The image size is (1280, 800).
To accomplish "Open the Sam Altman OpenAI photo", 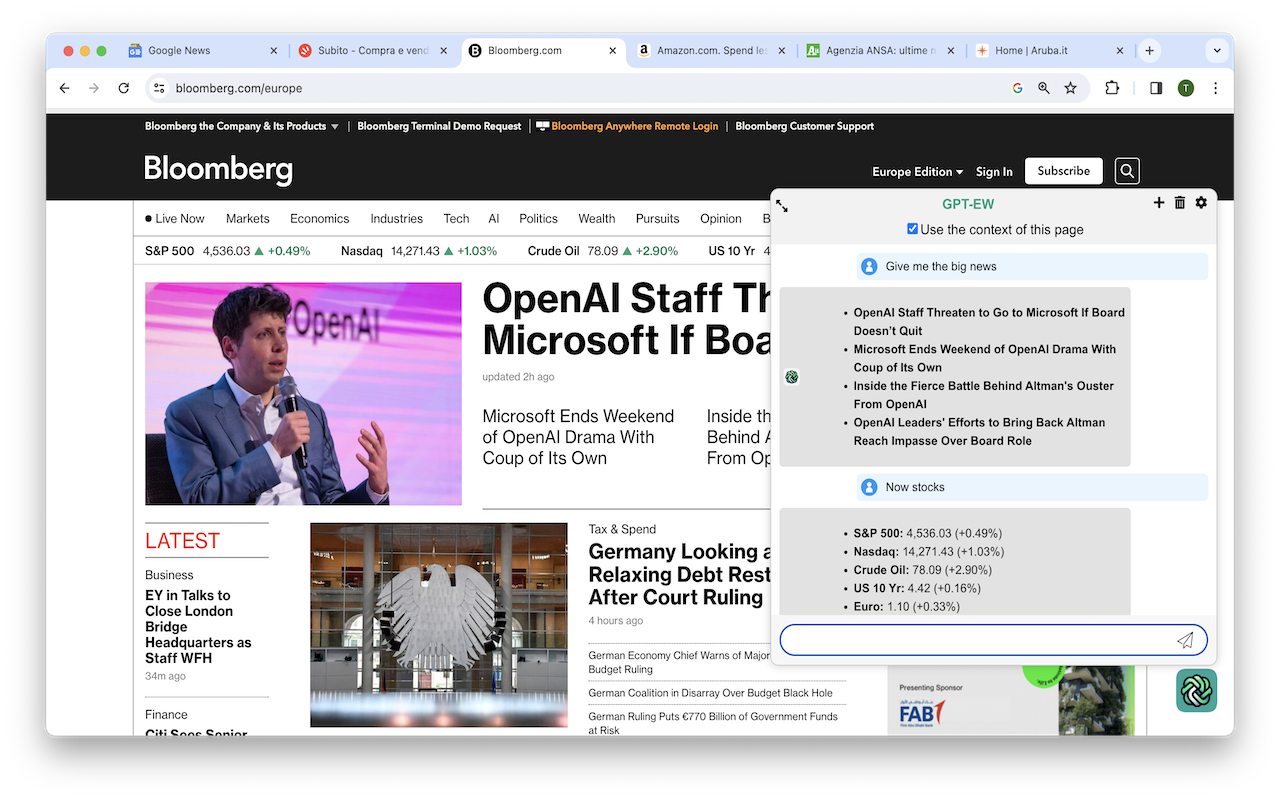I will pos(303,394).
